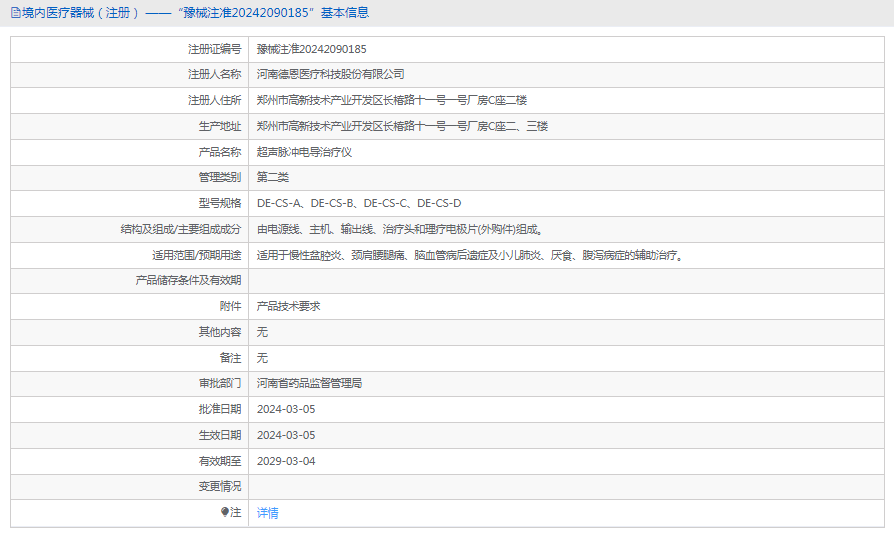Click the 型号规格 row label
894x533 pixels.
(220, 203)
